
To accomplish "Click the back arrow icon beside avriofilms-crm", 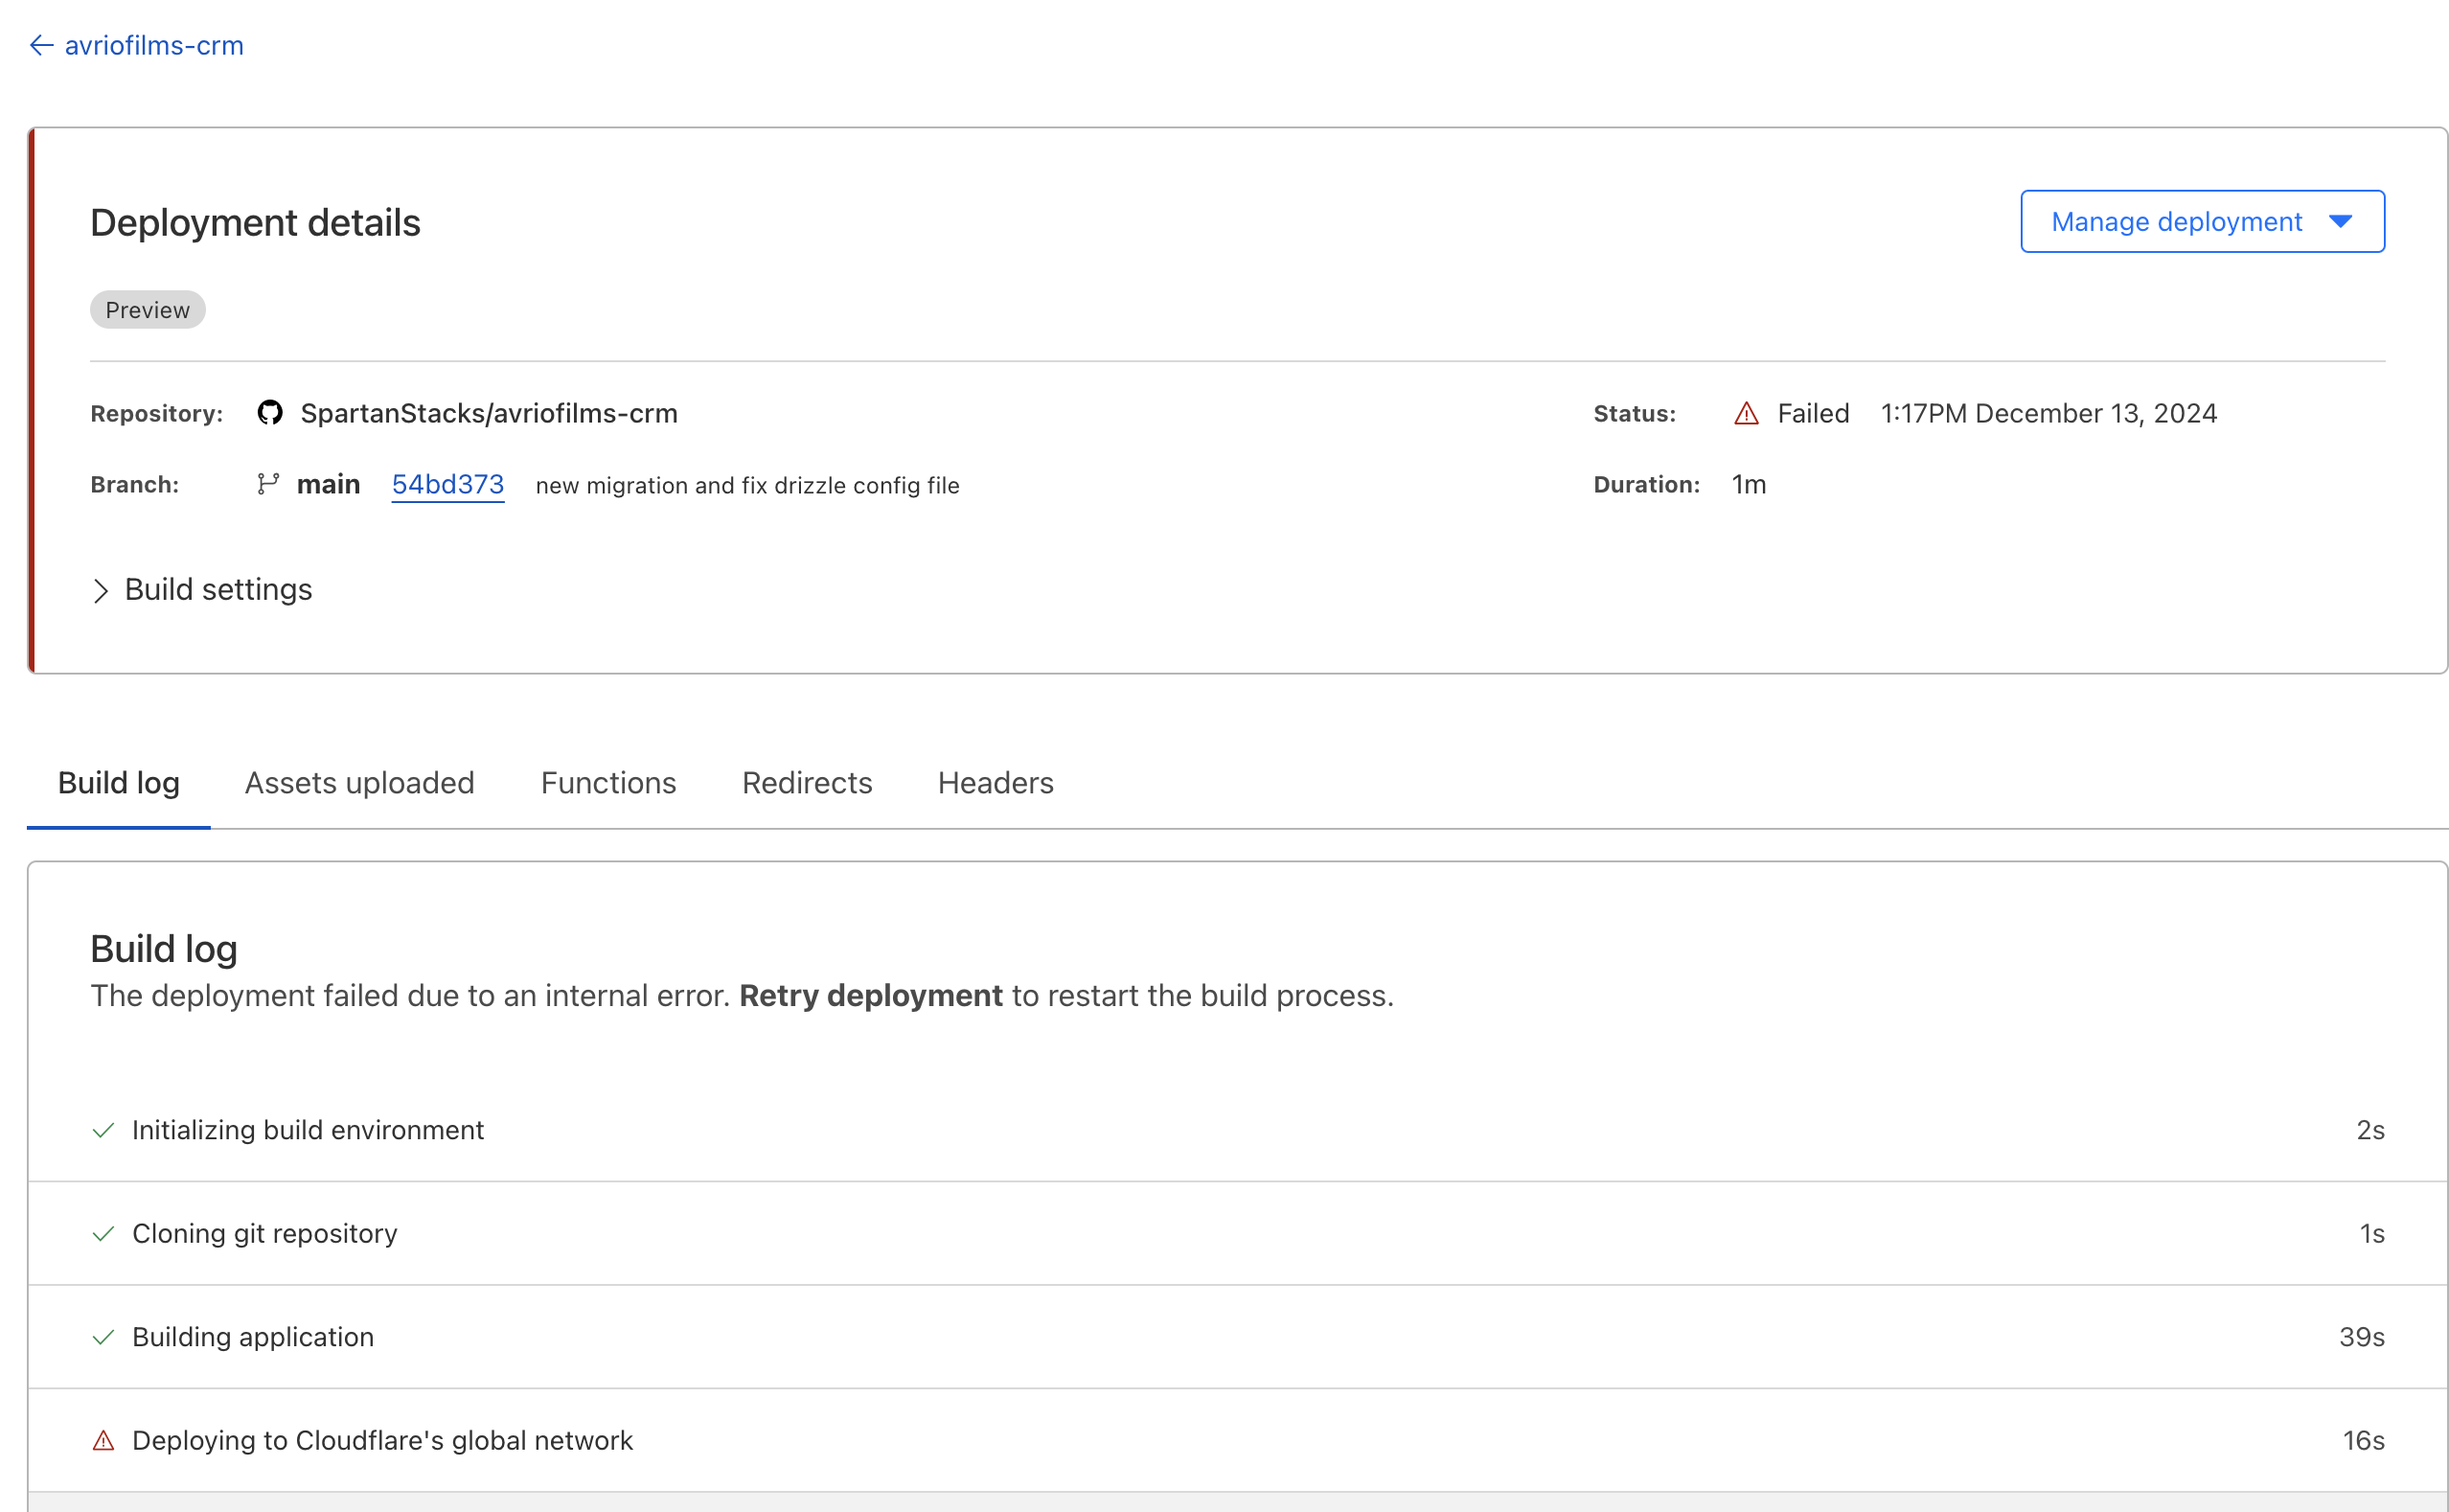I will click(x=41, y=45).
